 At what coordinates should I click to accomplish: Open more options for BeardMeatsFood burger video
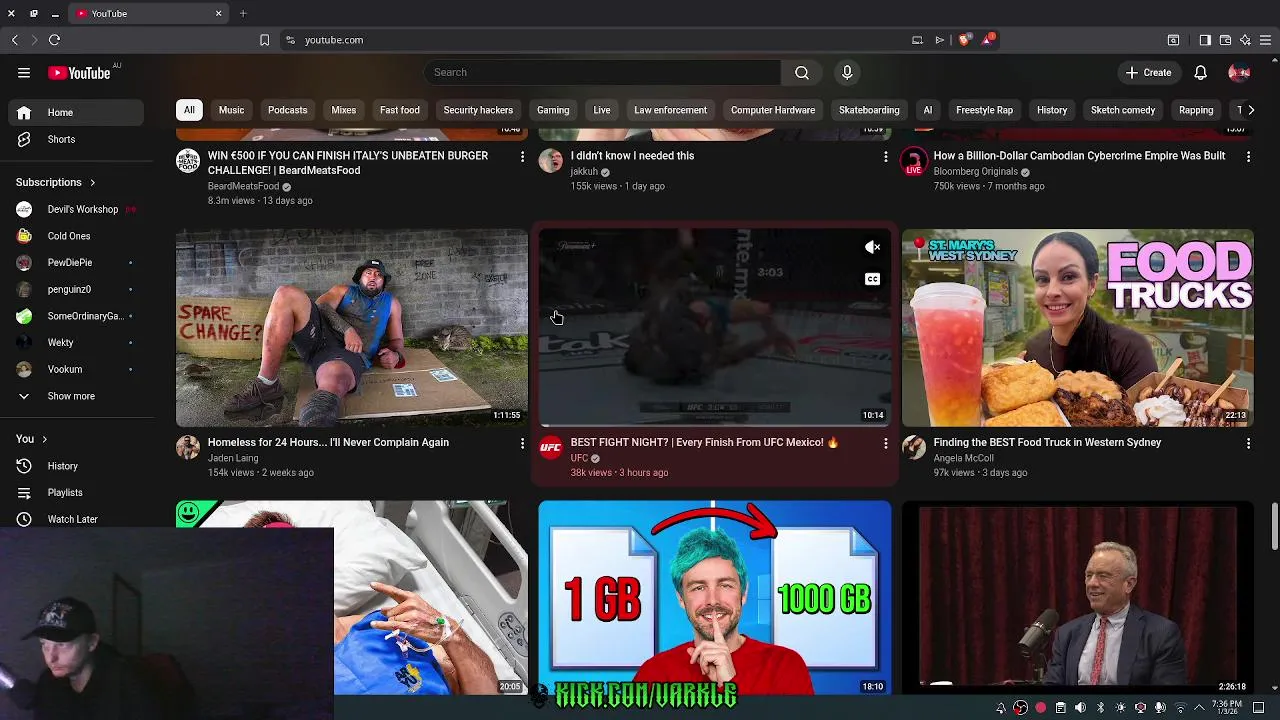point(522,157)
